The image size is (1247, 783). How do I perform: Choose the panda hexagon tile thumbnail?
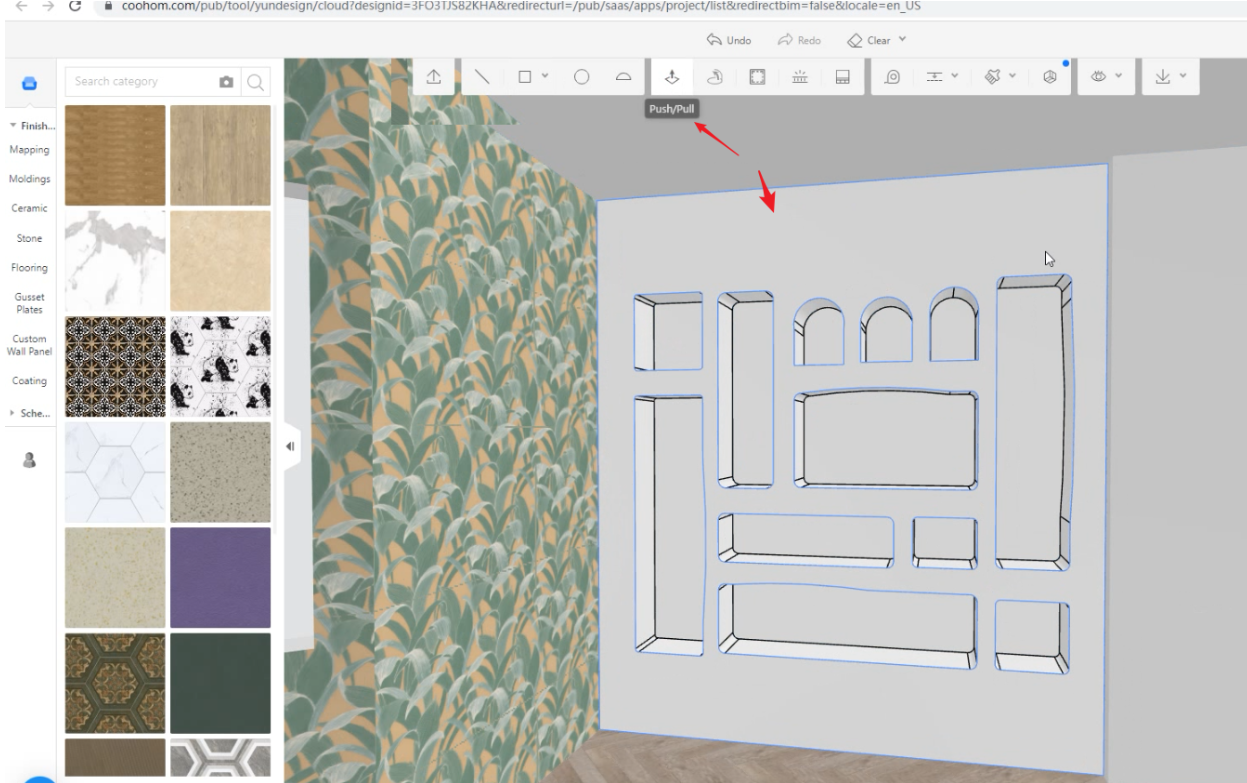220,366
